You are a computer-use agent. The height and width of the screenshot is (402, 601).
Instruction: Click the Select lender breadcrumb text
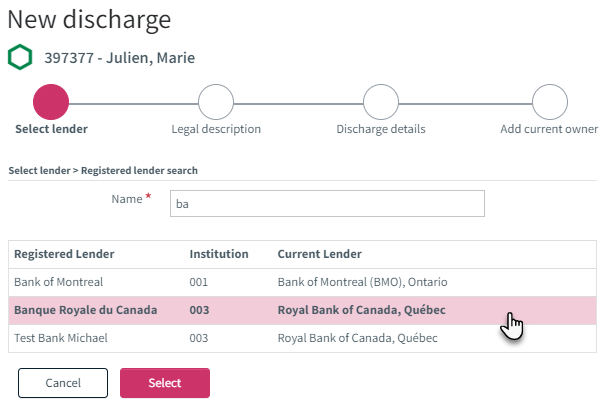tap(39, 171)
